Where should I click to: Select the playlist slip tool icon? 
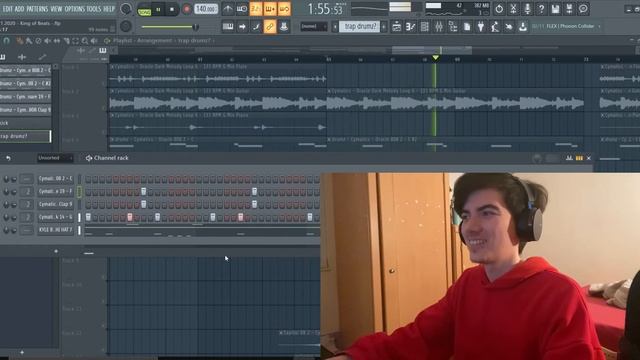tap(57, 41)
